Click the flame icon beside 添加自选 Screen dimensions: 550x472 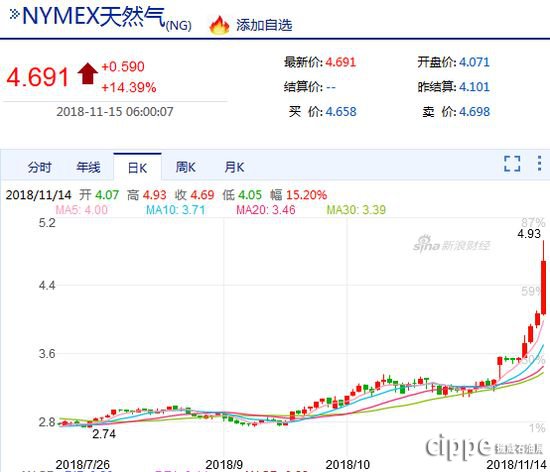(219, 25)
